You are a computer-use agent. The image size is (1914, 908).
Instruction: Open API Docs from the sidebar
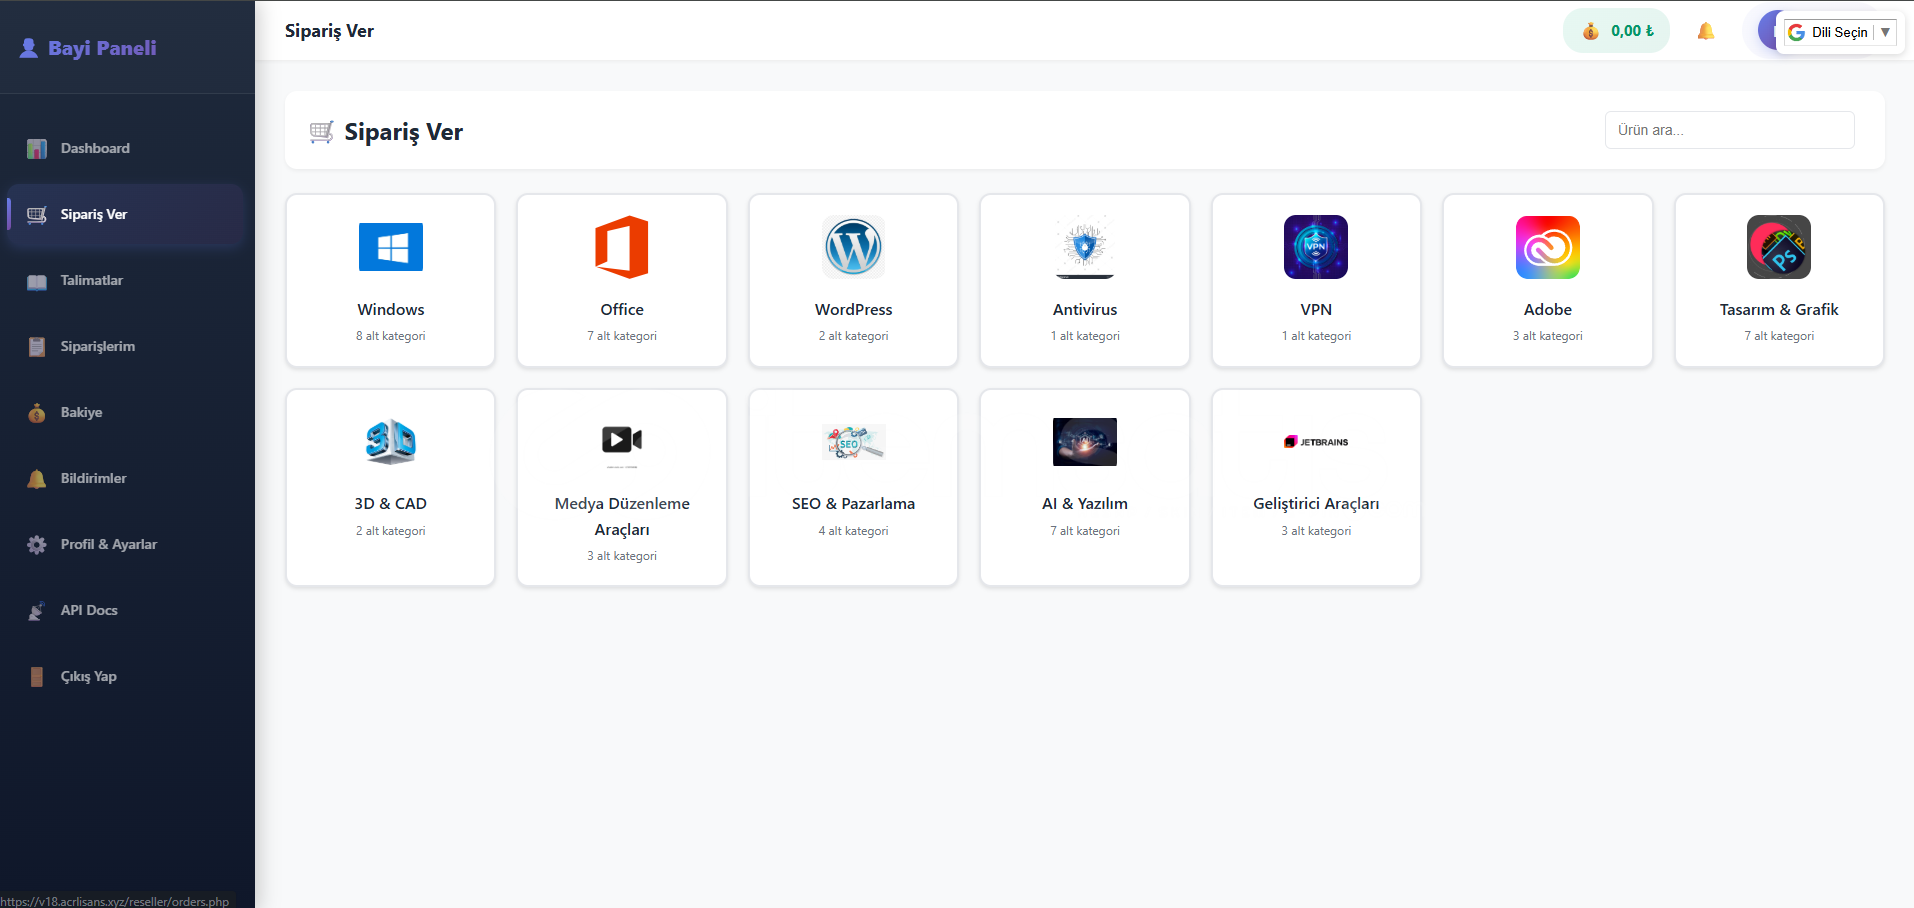coord(126,610)
